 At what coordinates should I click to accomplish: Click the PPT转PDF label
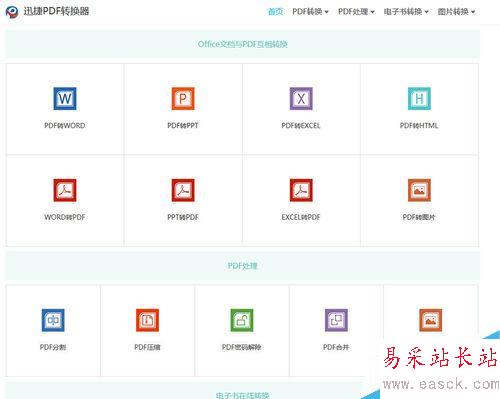click(x=183, y=217)
